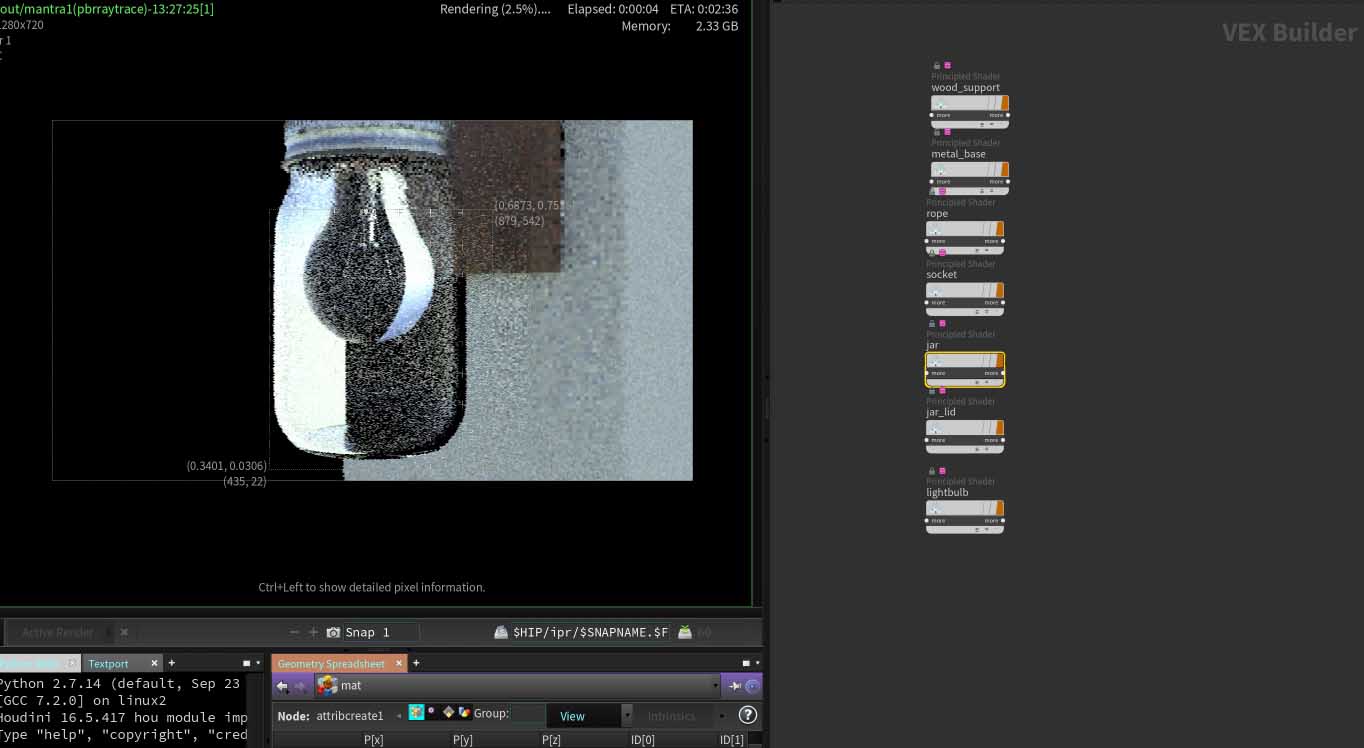1364x748 pixels.
Task: Click the P[x] column header
Action: tap(373, 740)
